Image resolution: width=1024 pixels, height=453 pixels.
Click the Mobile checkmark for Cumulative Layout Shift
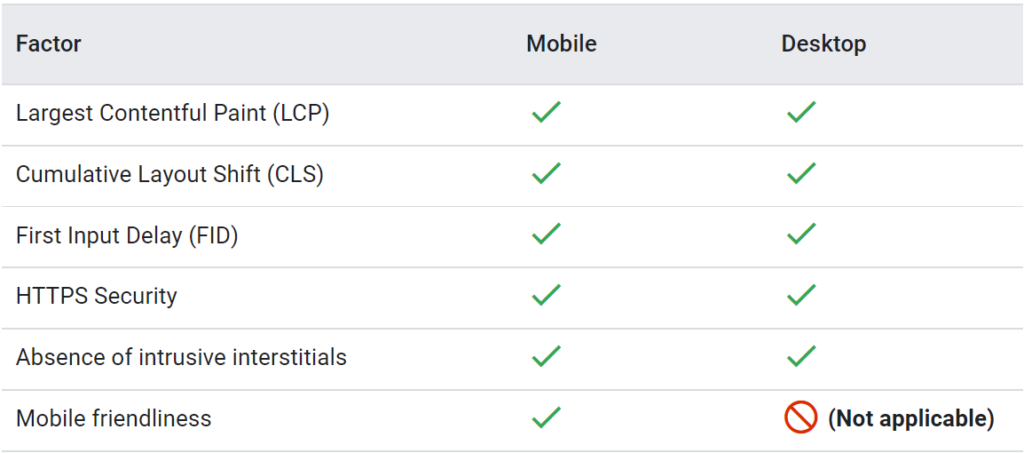pyautogui.click(x=546, y=174)
